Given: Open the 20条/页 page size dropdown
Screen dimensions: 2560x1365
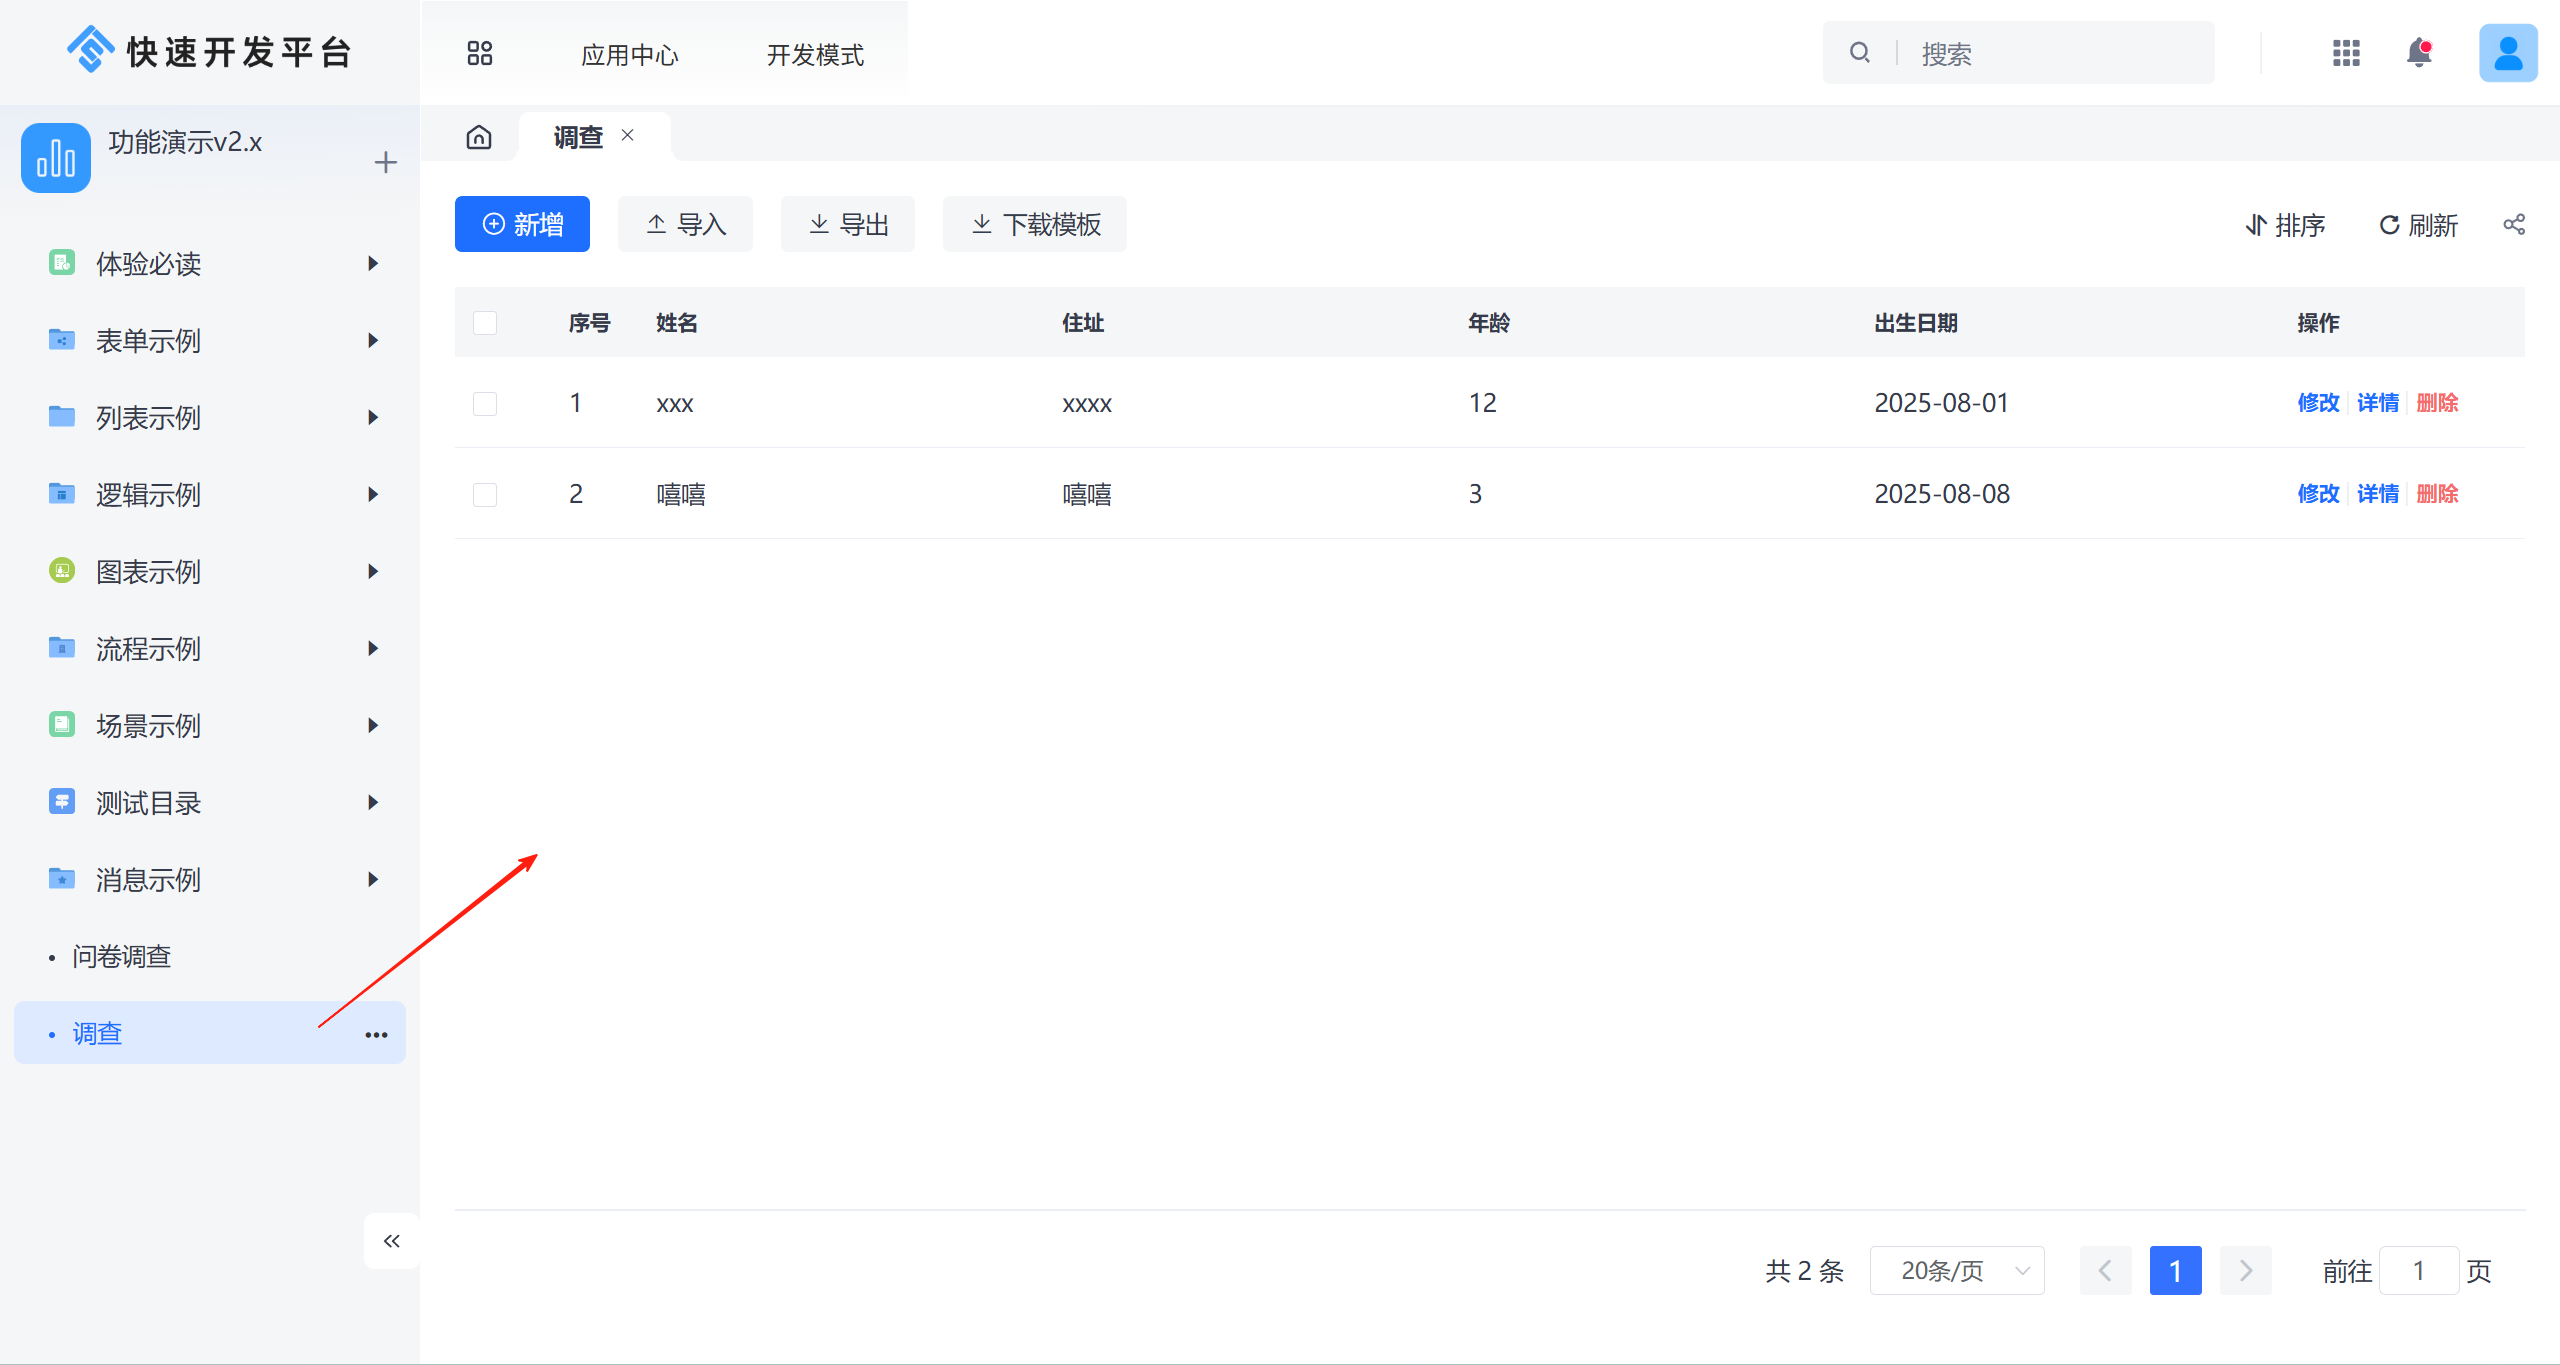Looking at the screenshot, I should 1957,1271.
